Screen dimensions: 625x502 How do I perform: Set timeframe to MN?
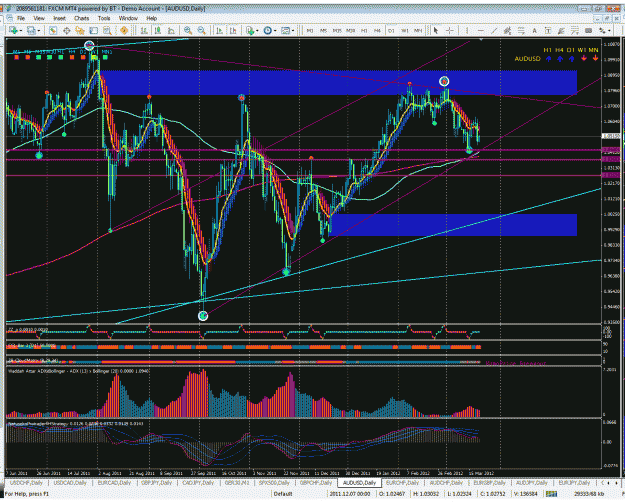[x=418, y=30]
